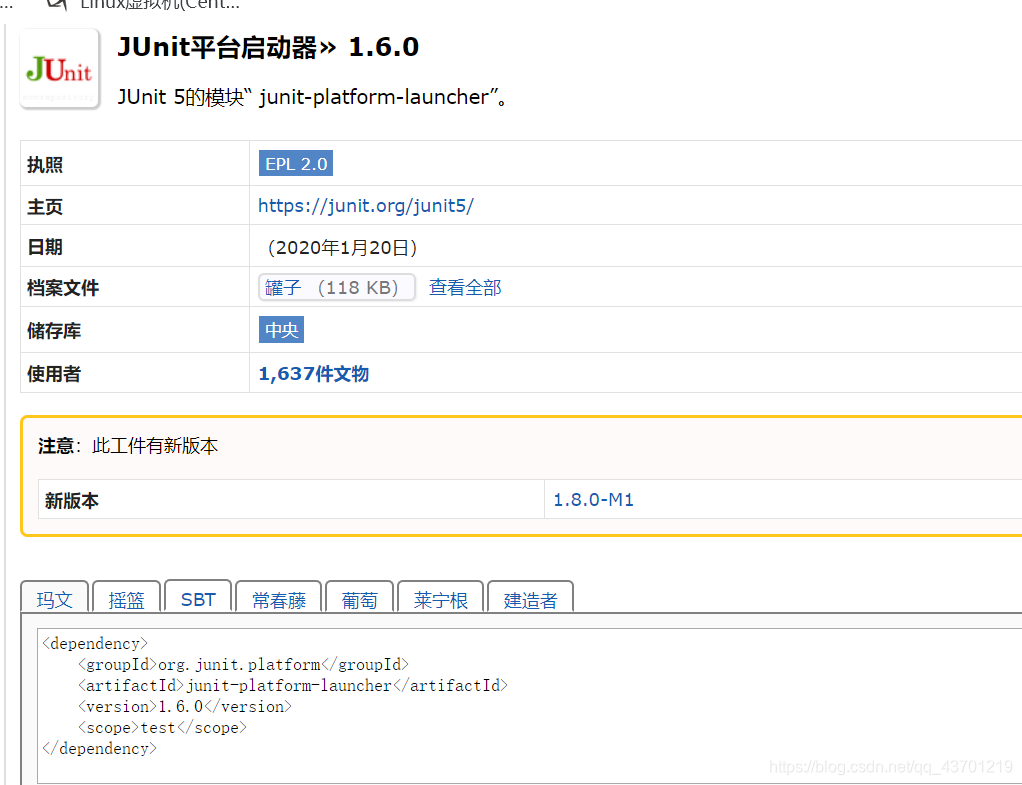Click the page title JUnit平台启动器» 1.6.0
This screenshot has width=1022, height=785.
[268, 48]
